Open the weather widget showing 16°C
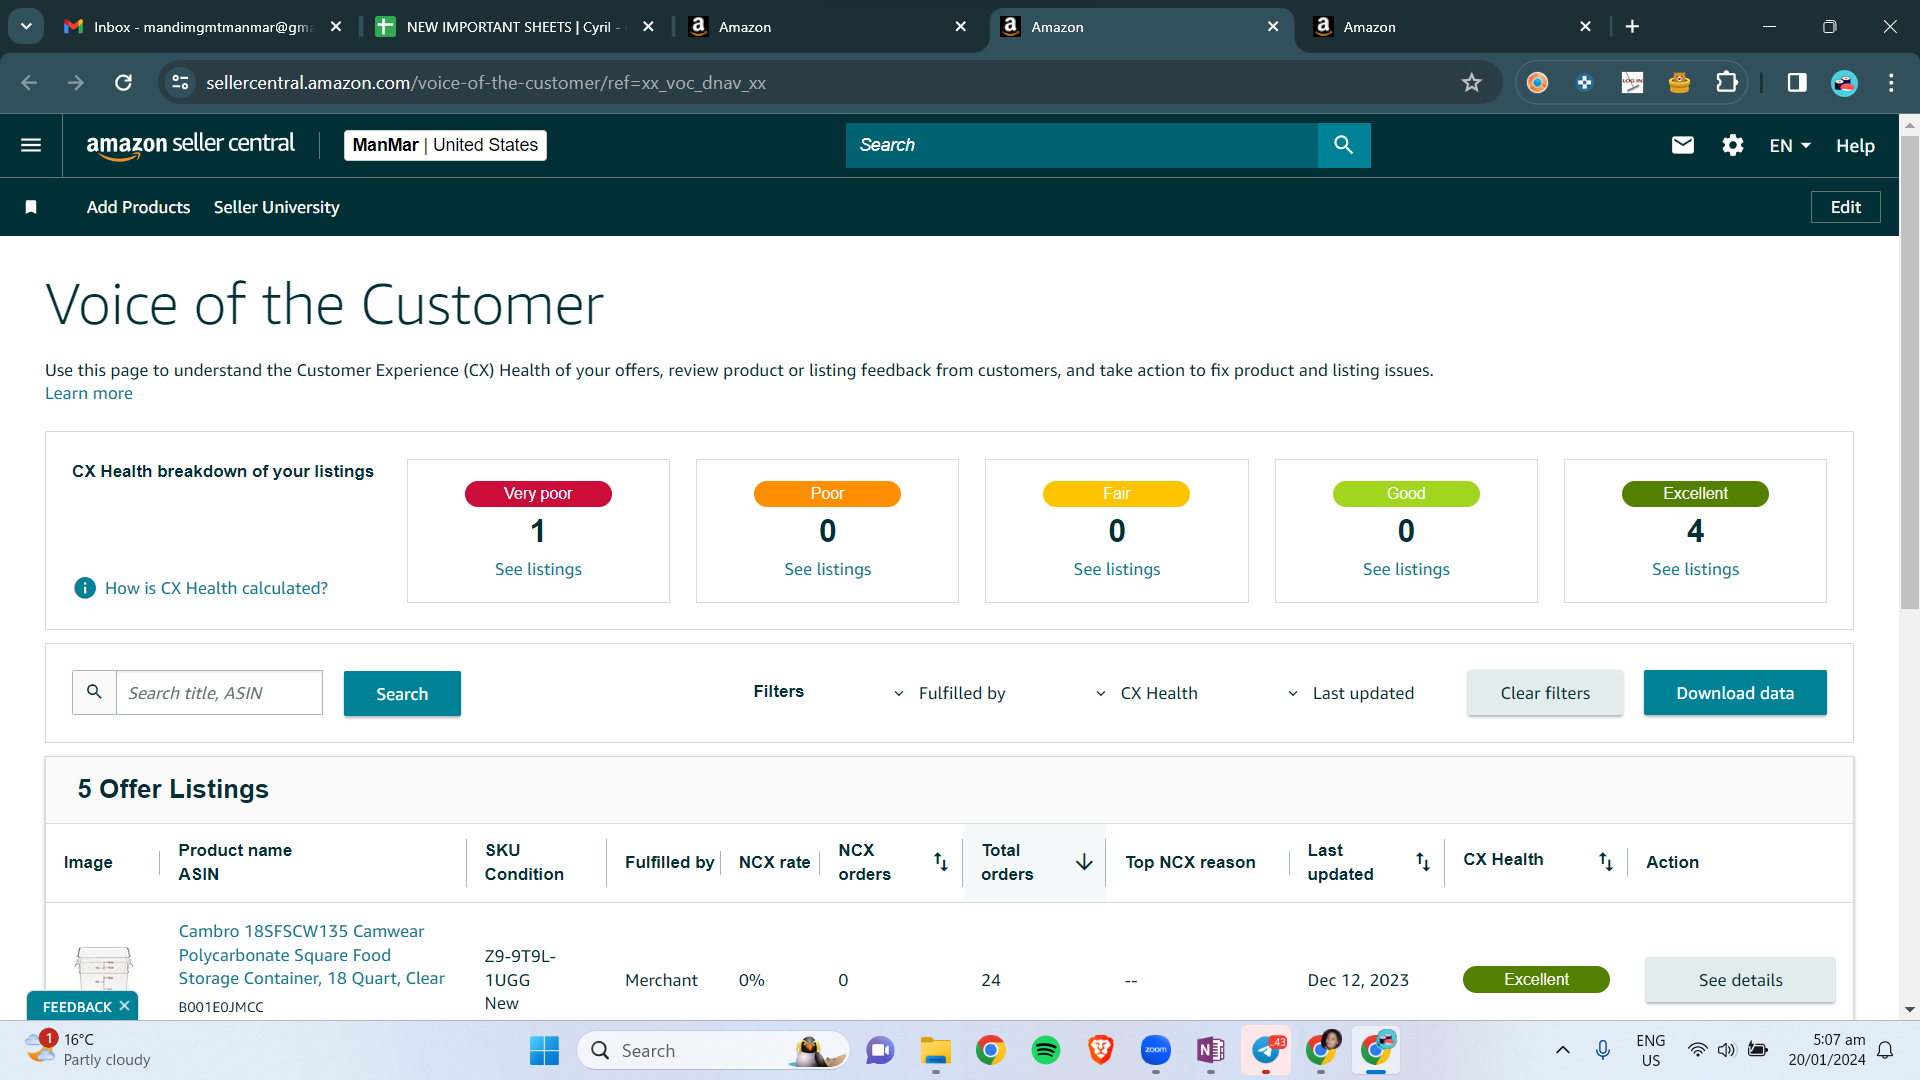 point(88,1050)
